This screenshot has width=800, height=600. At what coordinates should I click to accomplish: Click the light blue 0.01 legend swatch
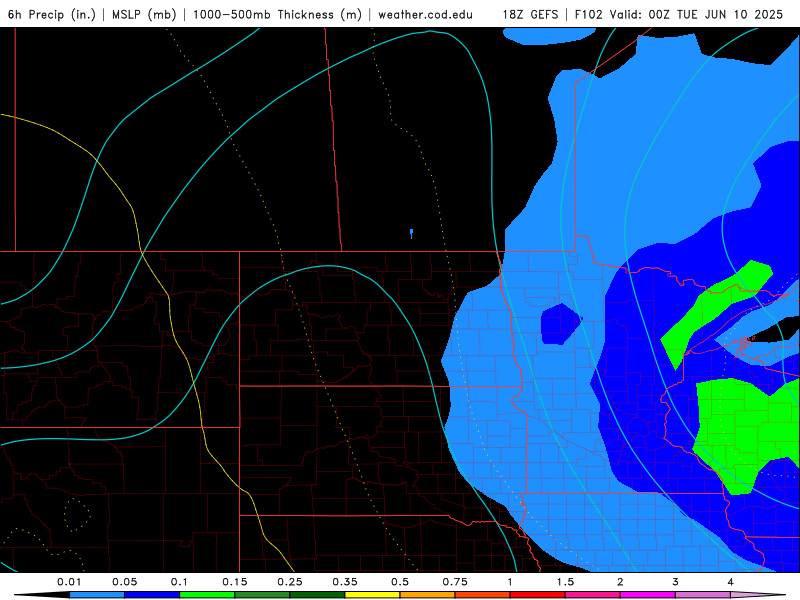point(97,595)
